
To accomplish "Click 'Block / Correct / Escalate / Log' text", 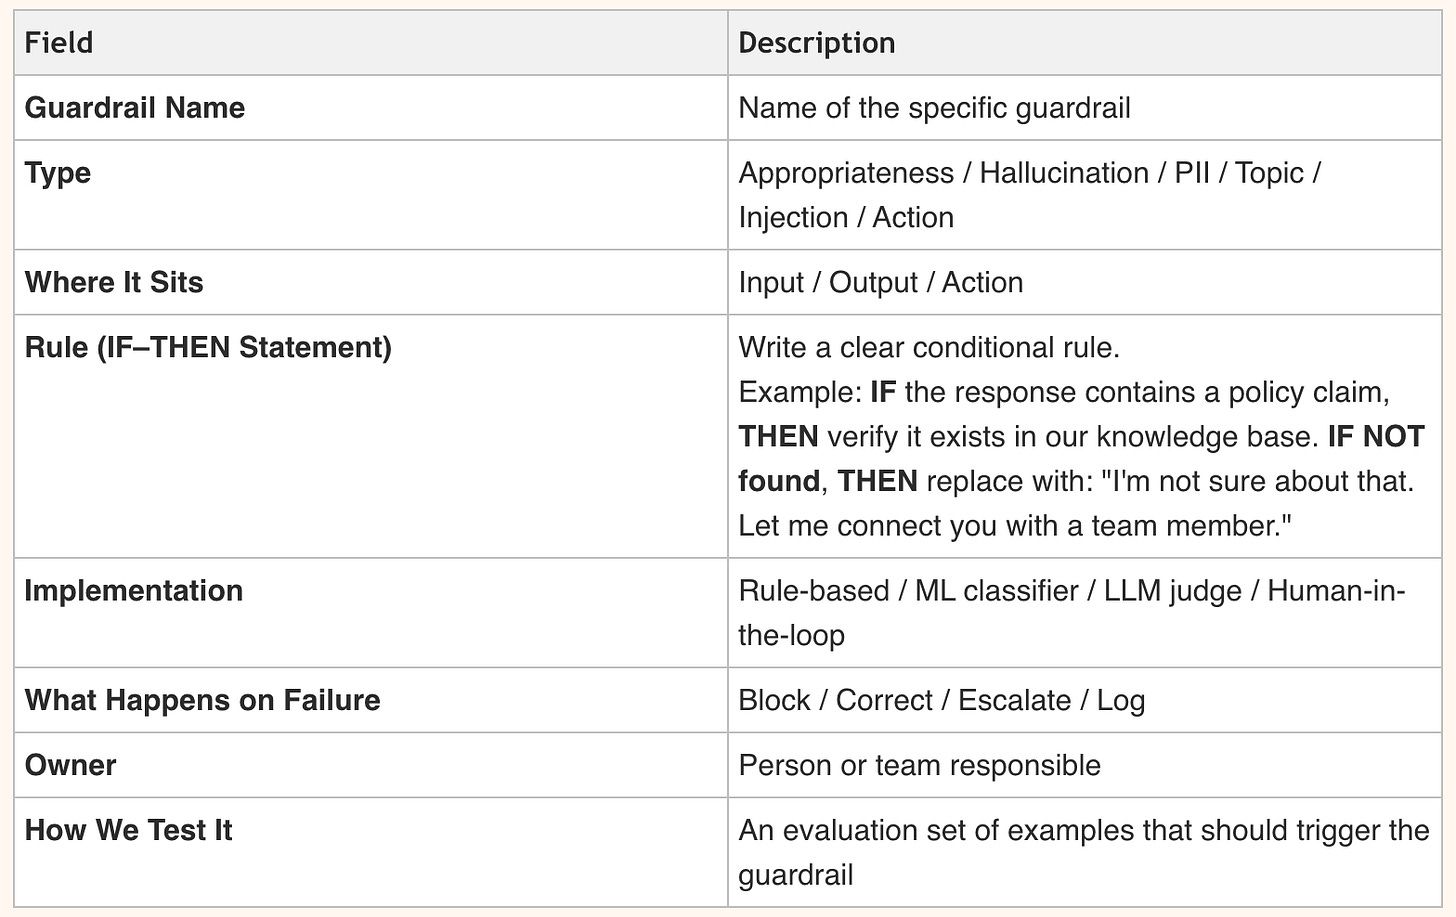I will pos(941,700).
